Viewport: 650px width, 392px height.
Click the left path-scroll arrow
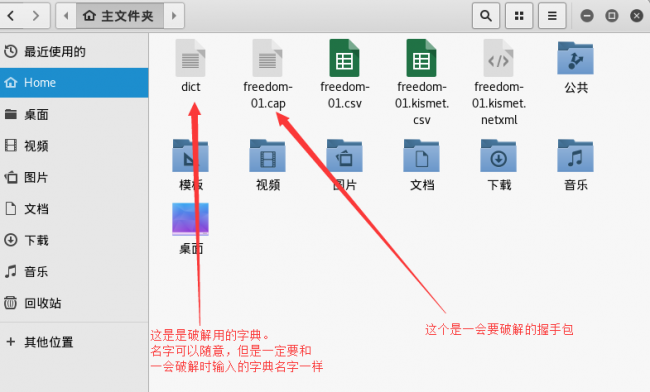click(66, 16)
